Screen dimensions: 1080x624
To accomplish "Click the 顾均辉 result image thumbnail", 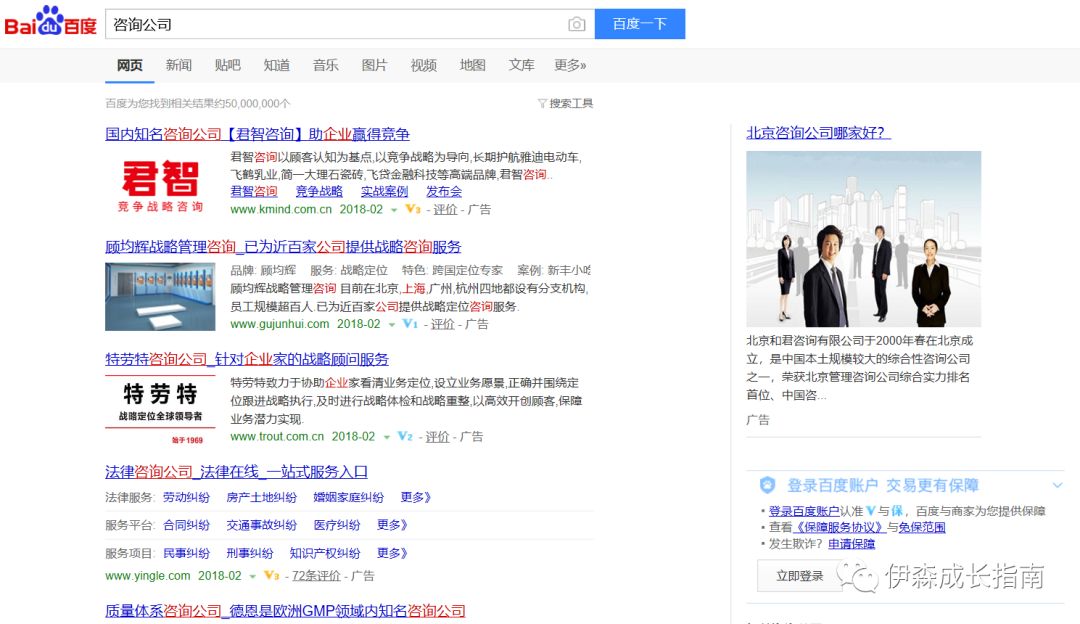I will pyautogui.click(x=160, y=296).
